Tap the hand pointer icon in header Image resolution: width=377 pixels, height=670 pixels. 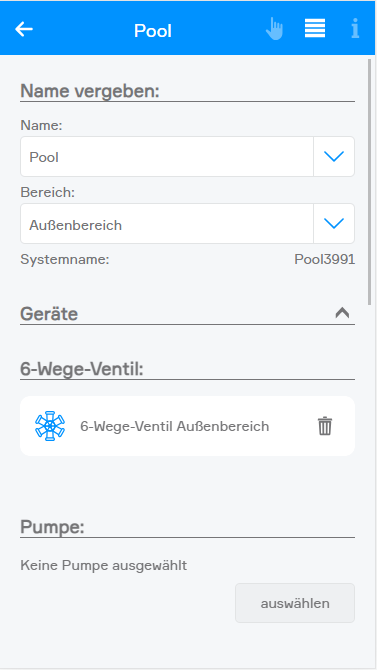tap(274, 29)
